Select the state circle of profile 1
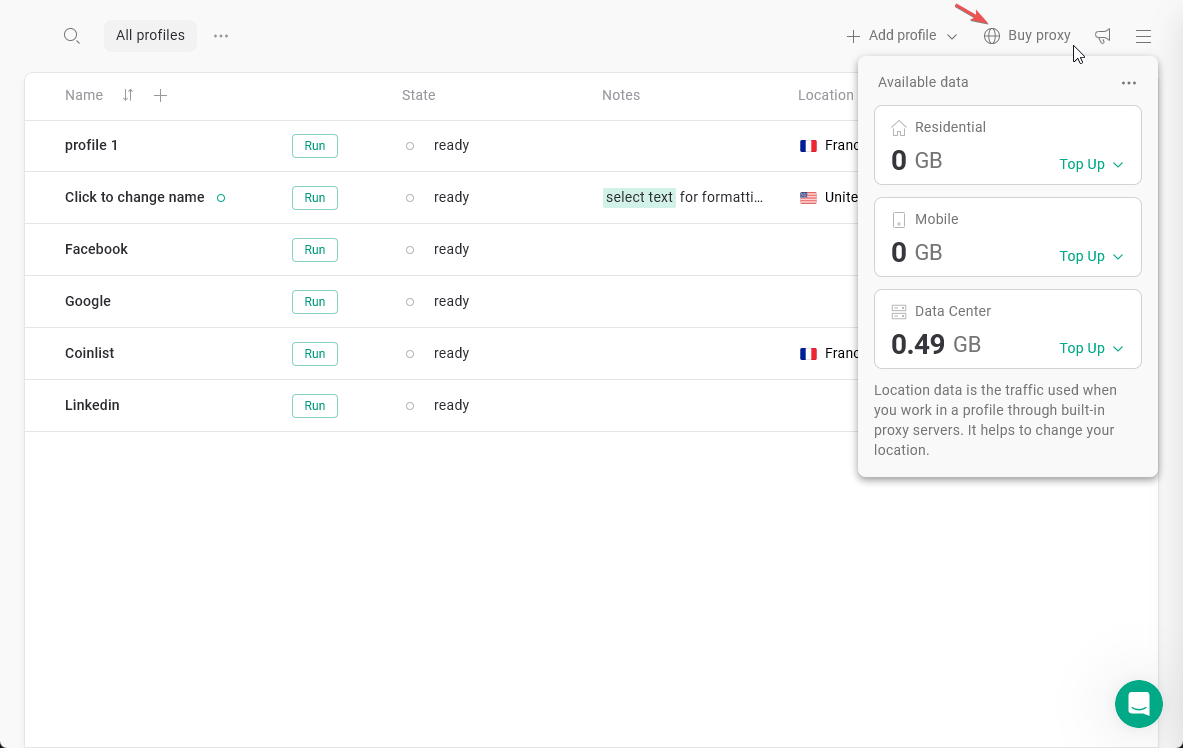Viewport: 1183px width, 748px height. (x=410, y=146)
